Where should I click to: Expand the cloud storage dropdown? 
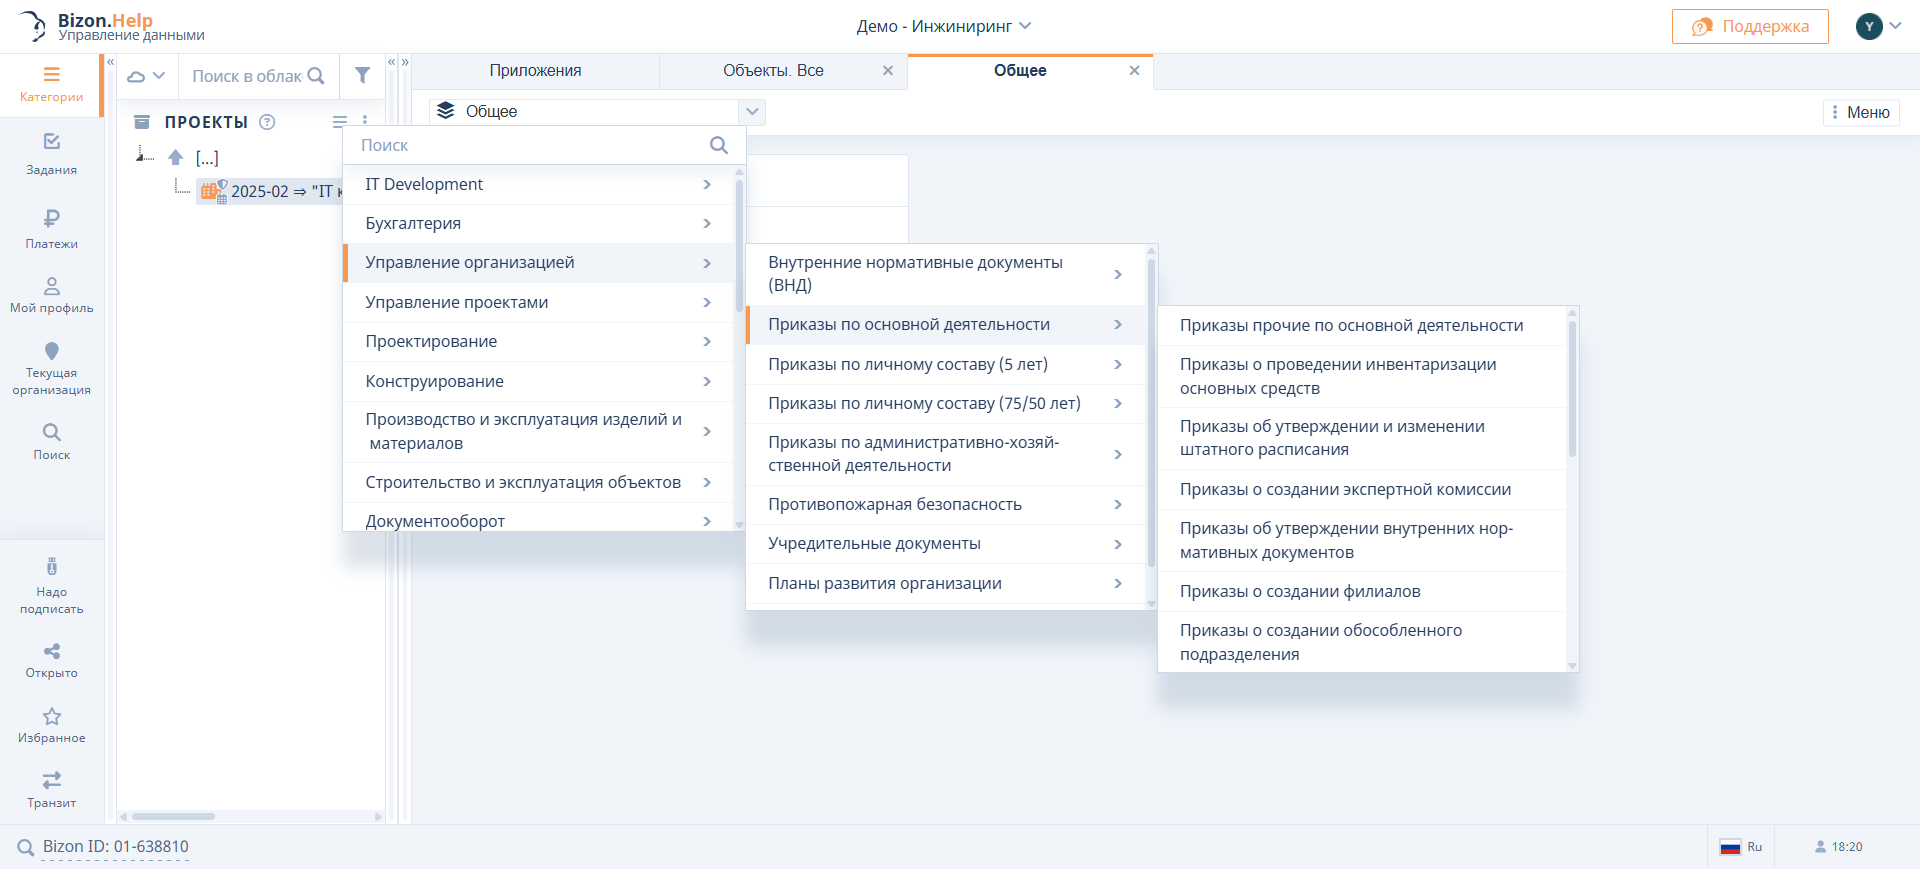(146, 76)
